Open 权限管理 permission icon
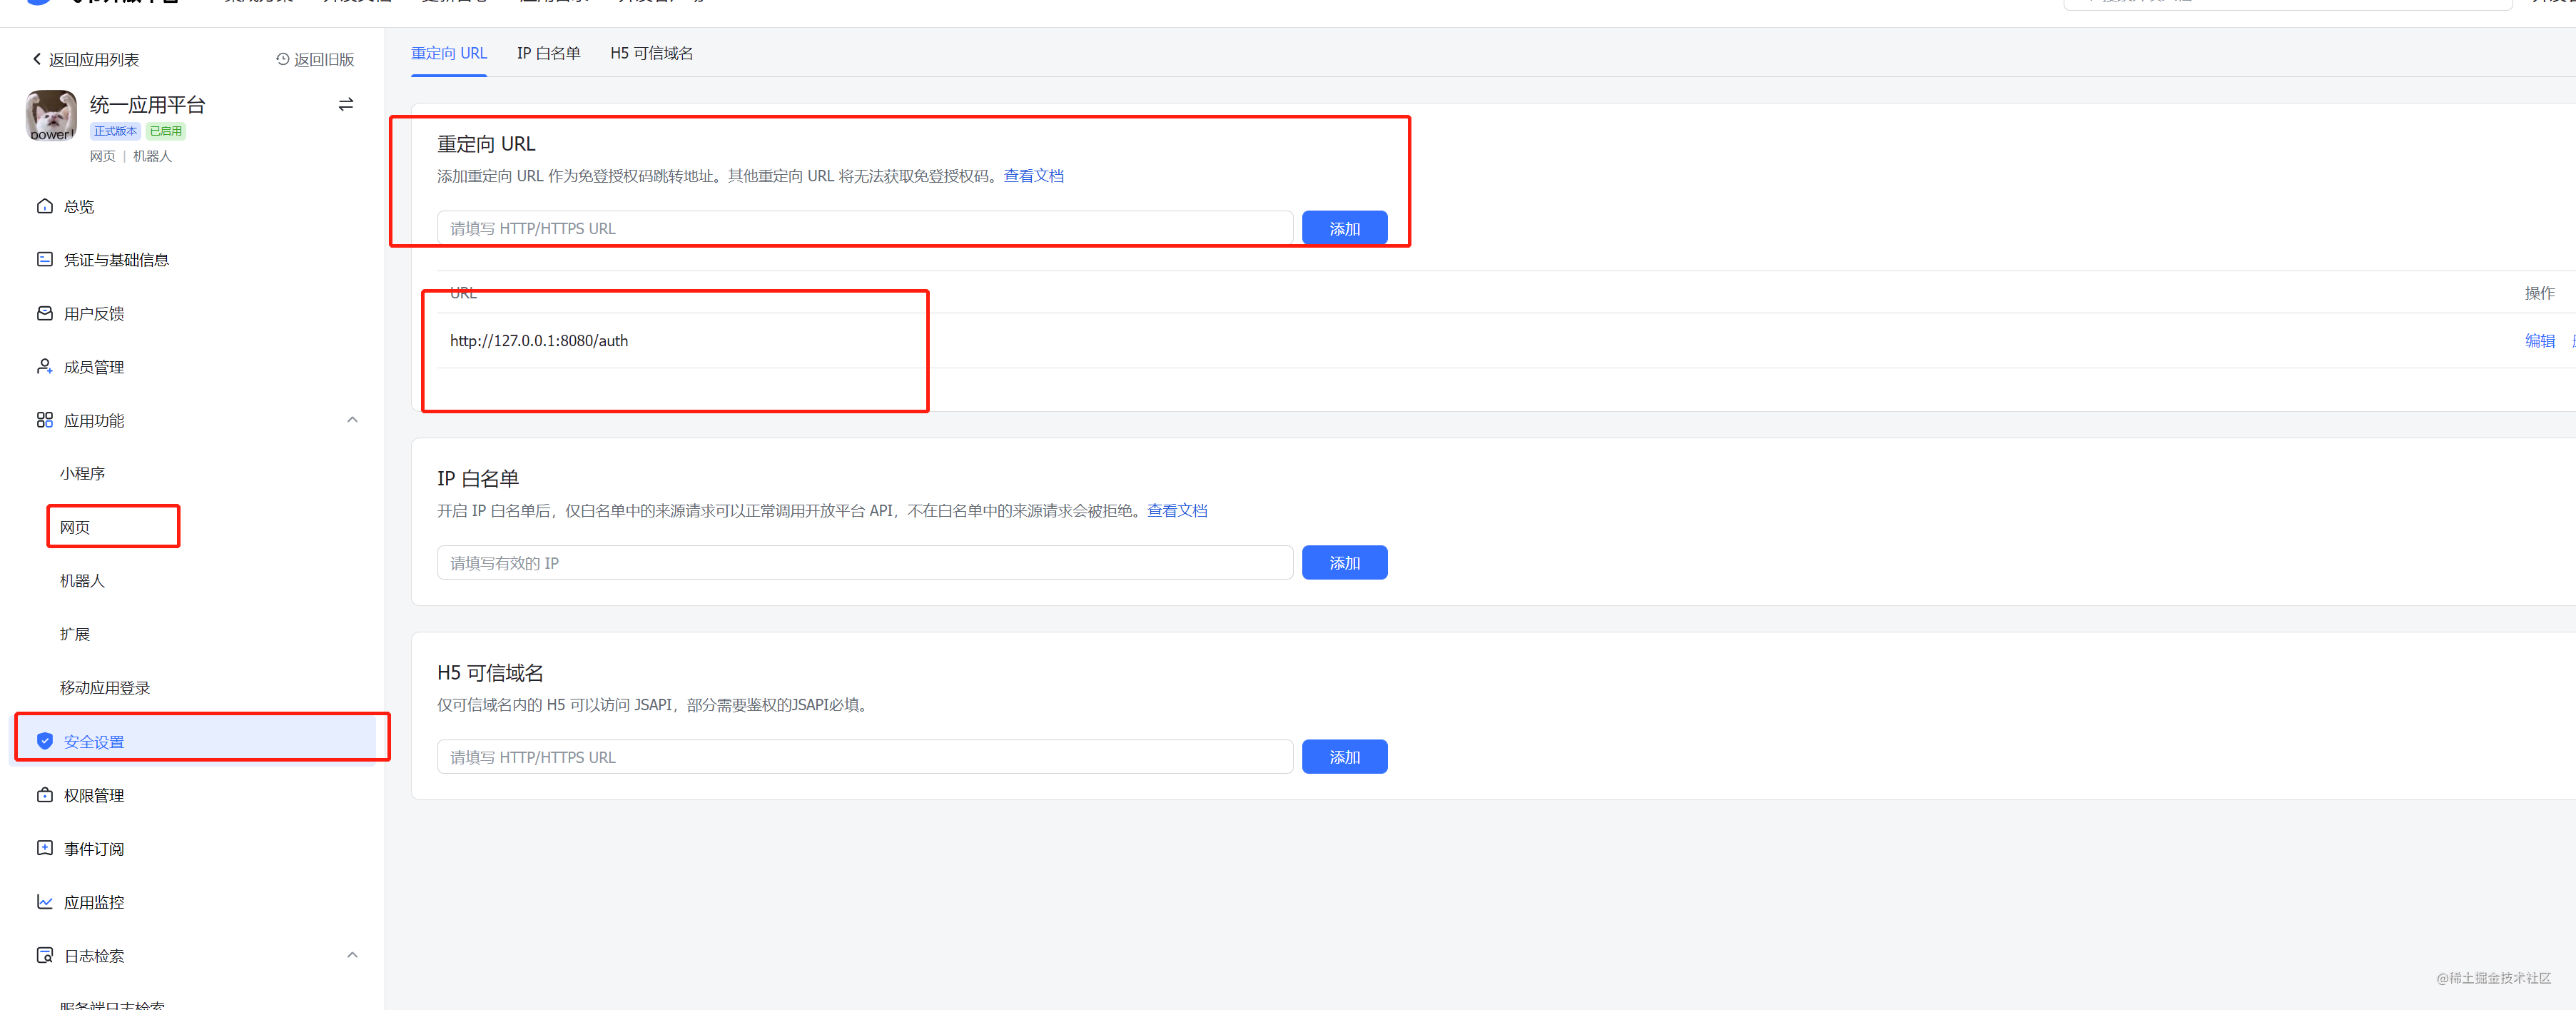The image size is (2576, 1010). [x=44, y=795]
